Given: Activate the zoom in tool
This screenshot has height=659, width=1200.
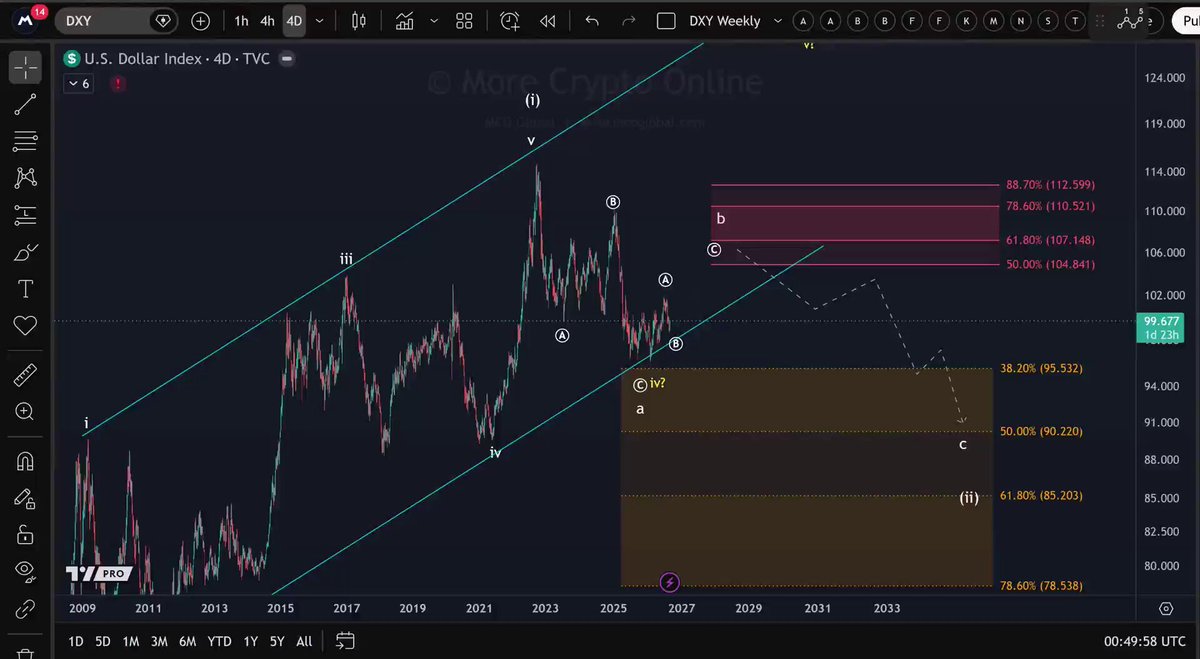Looking at the screenshot, I should click(25, 411).
